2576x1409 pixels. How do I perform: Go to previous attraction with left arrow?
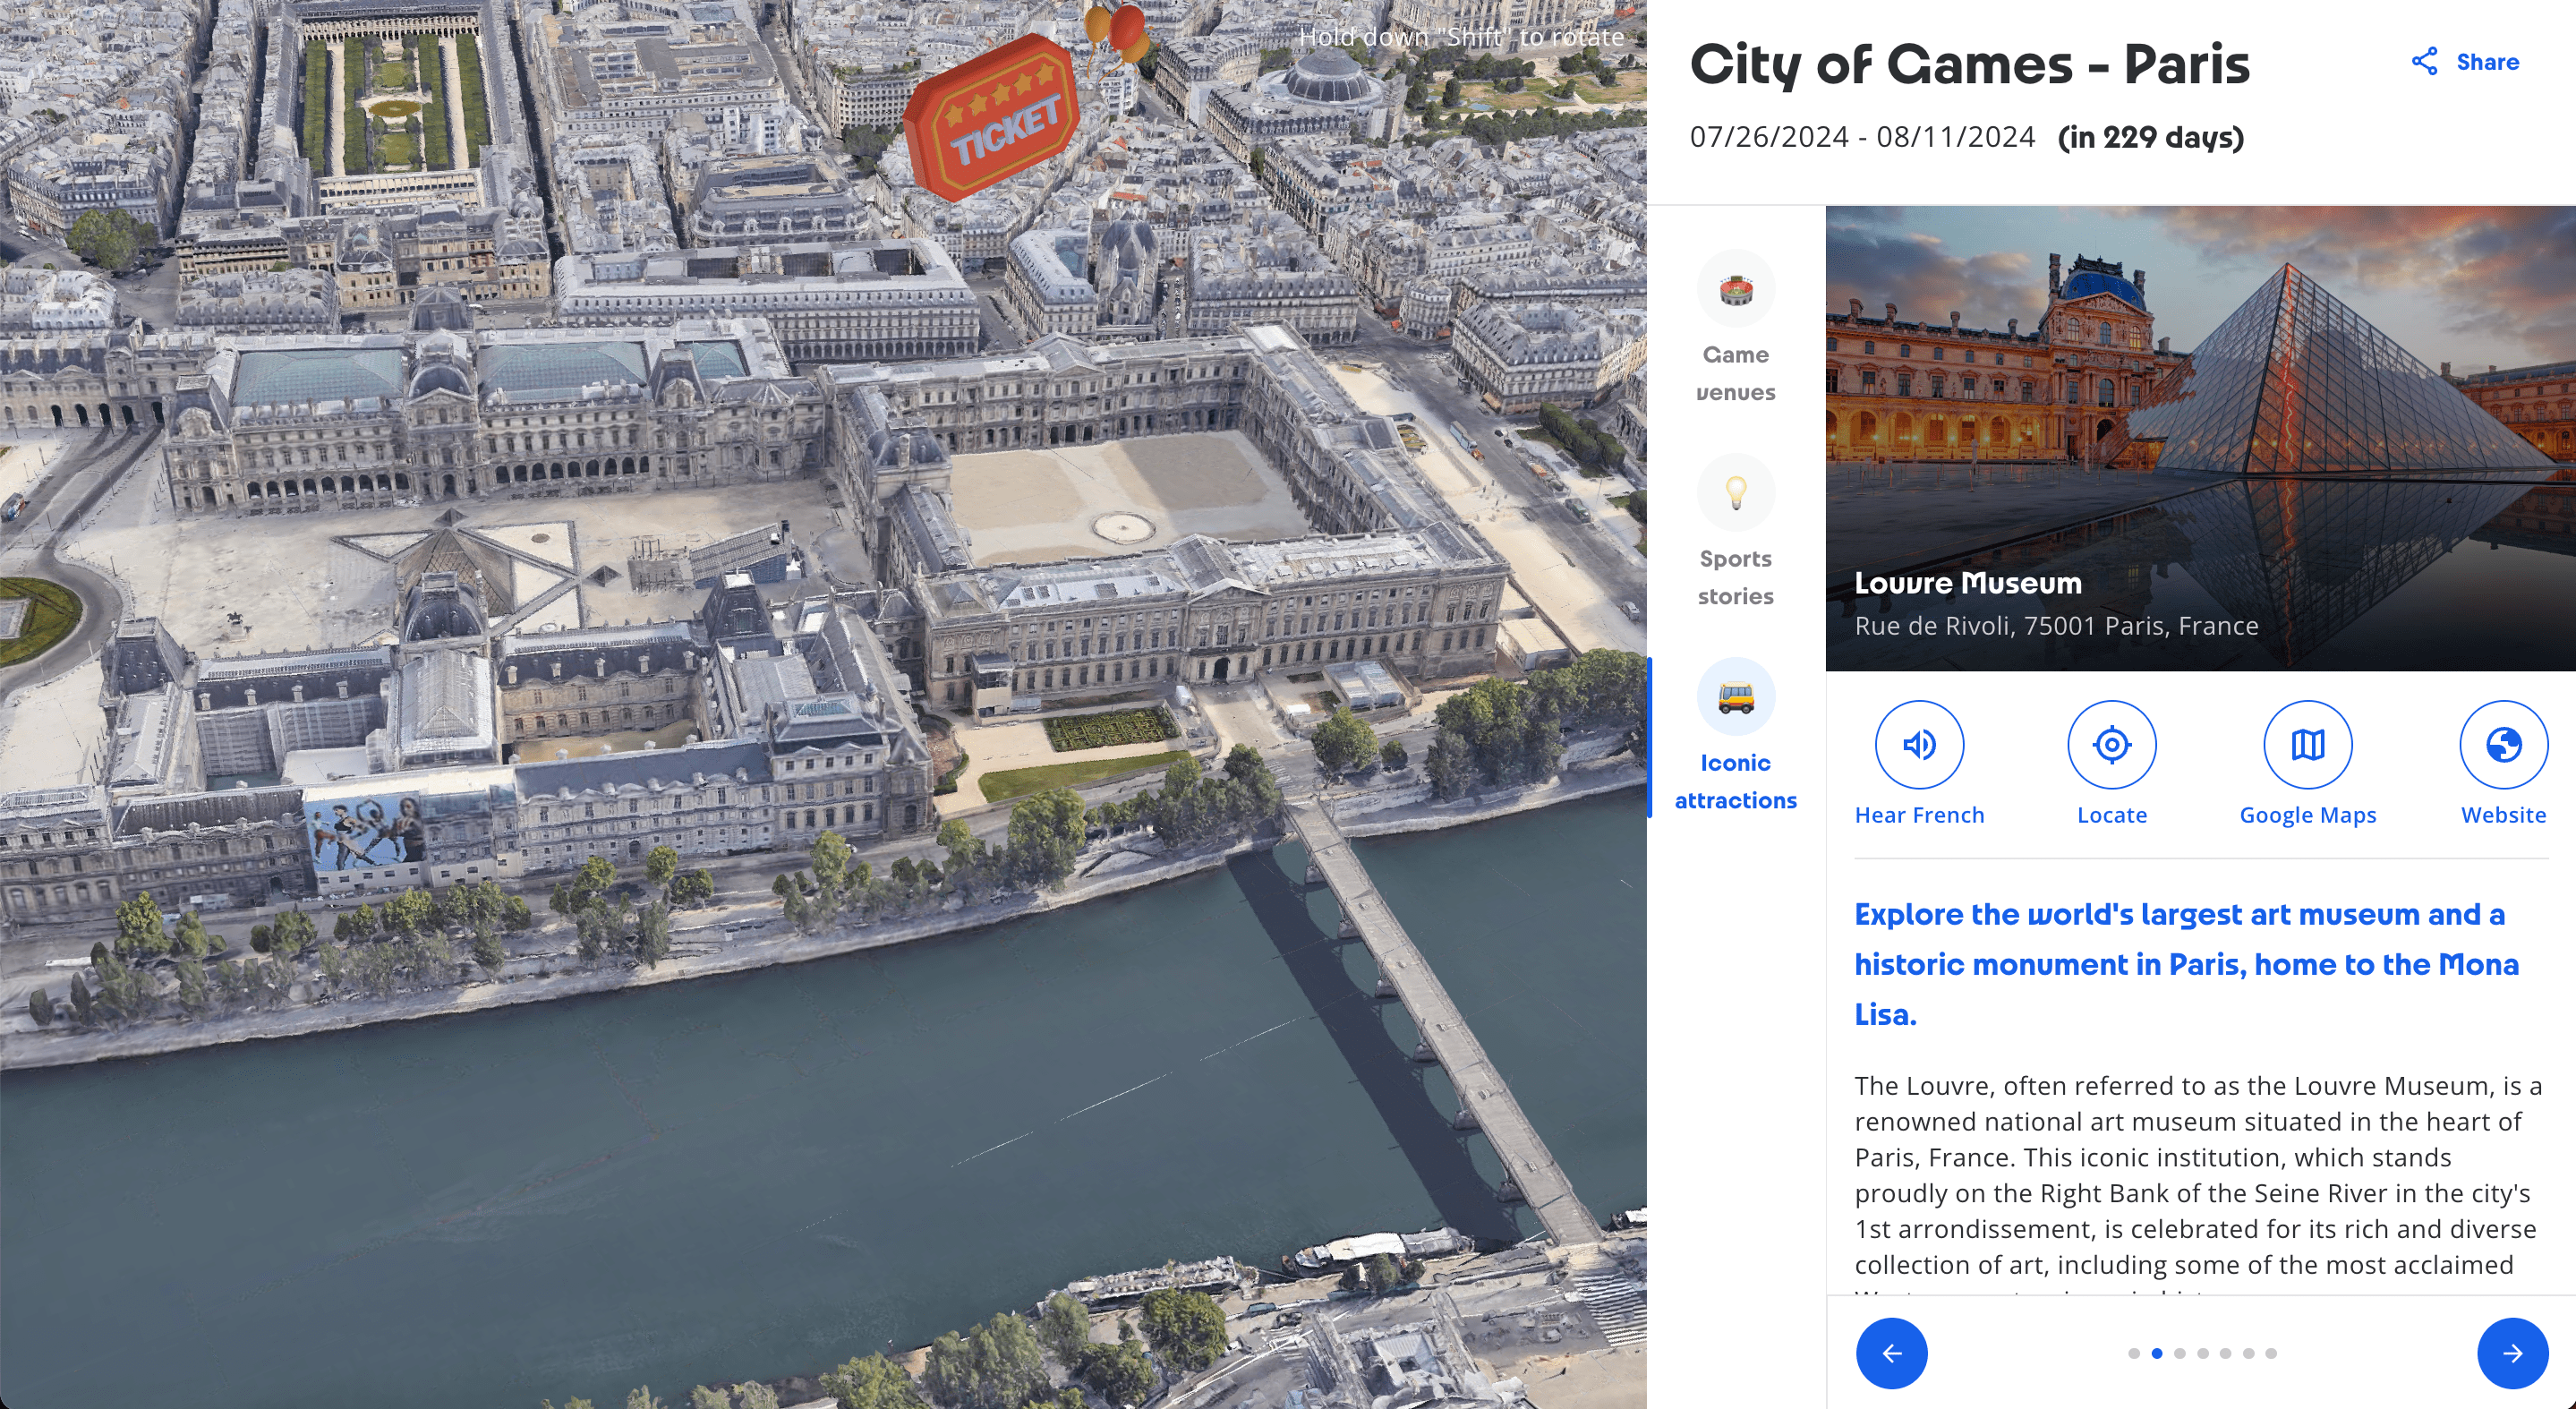[x=1891, y=1353]
